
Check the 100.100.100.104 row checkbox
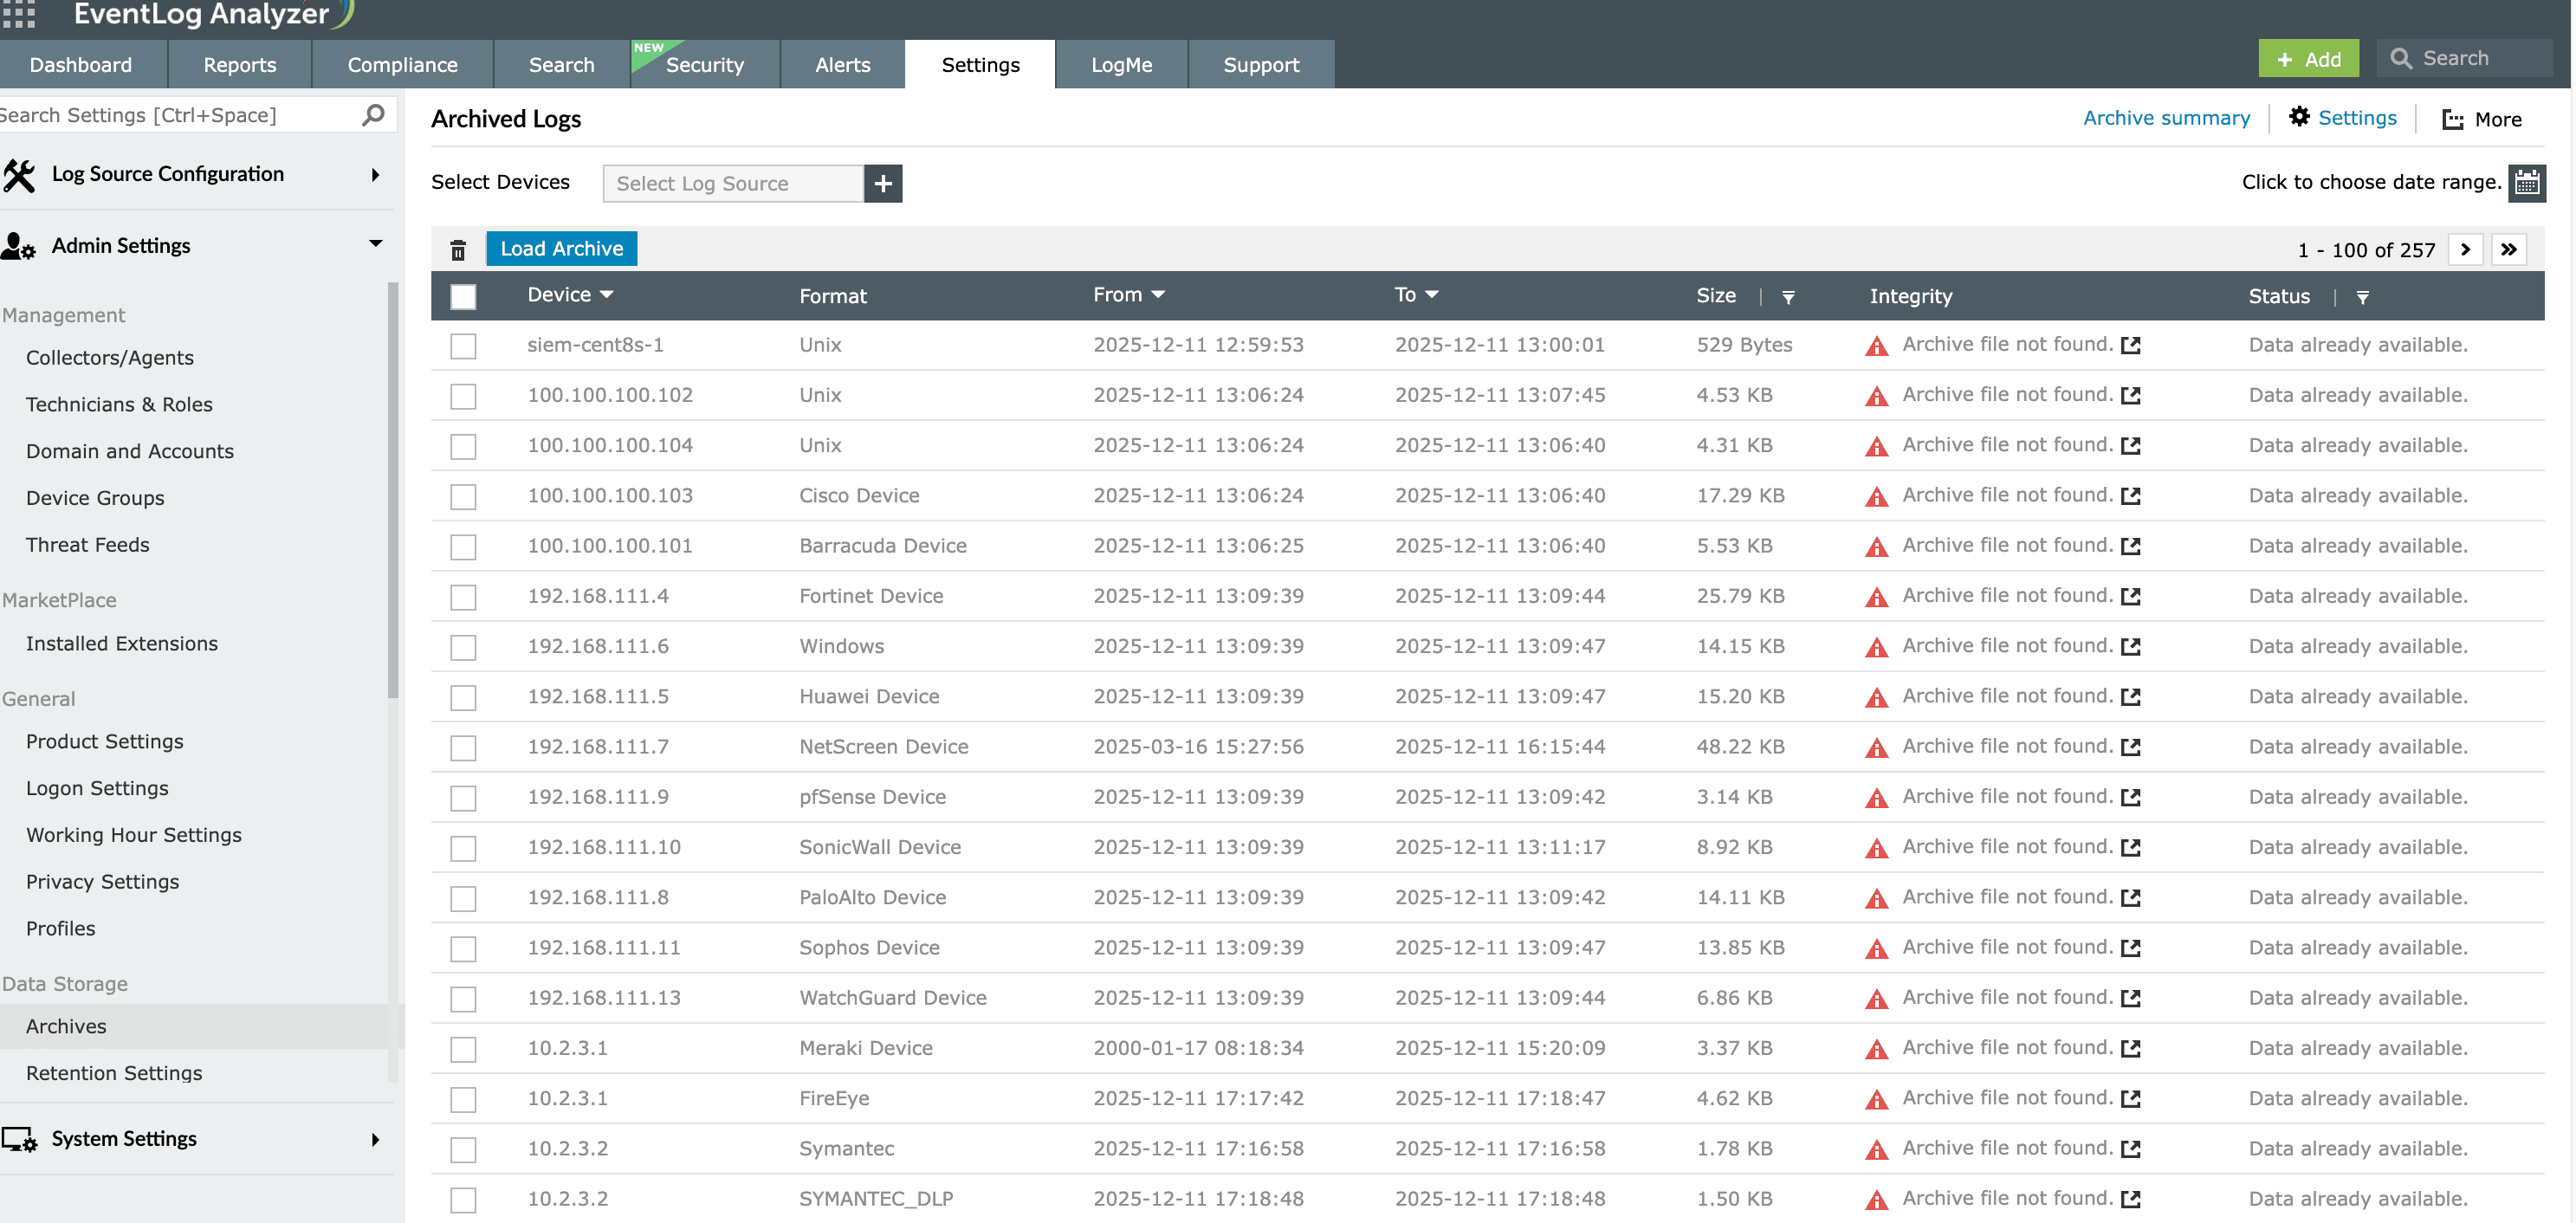(x=463, y=446)
